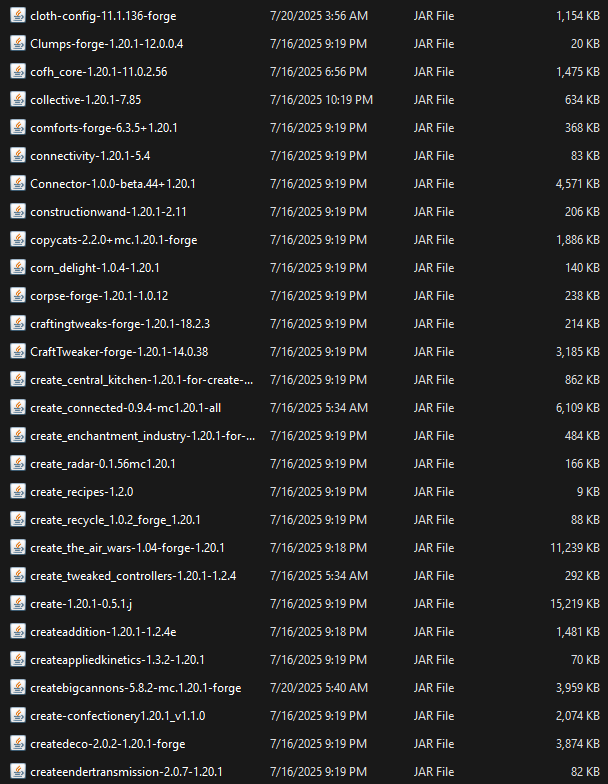Screen dimensions: 608x784
Task: Click the JAR icon for create_radar-0.1.56mc1.20.1
Action: click(18, 464)
